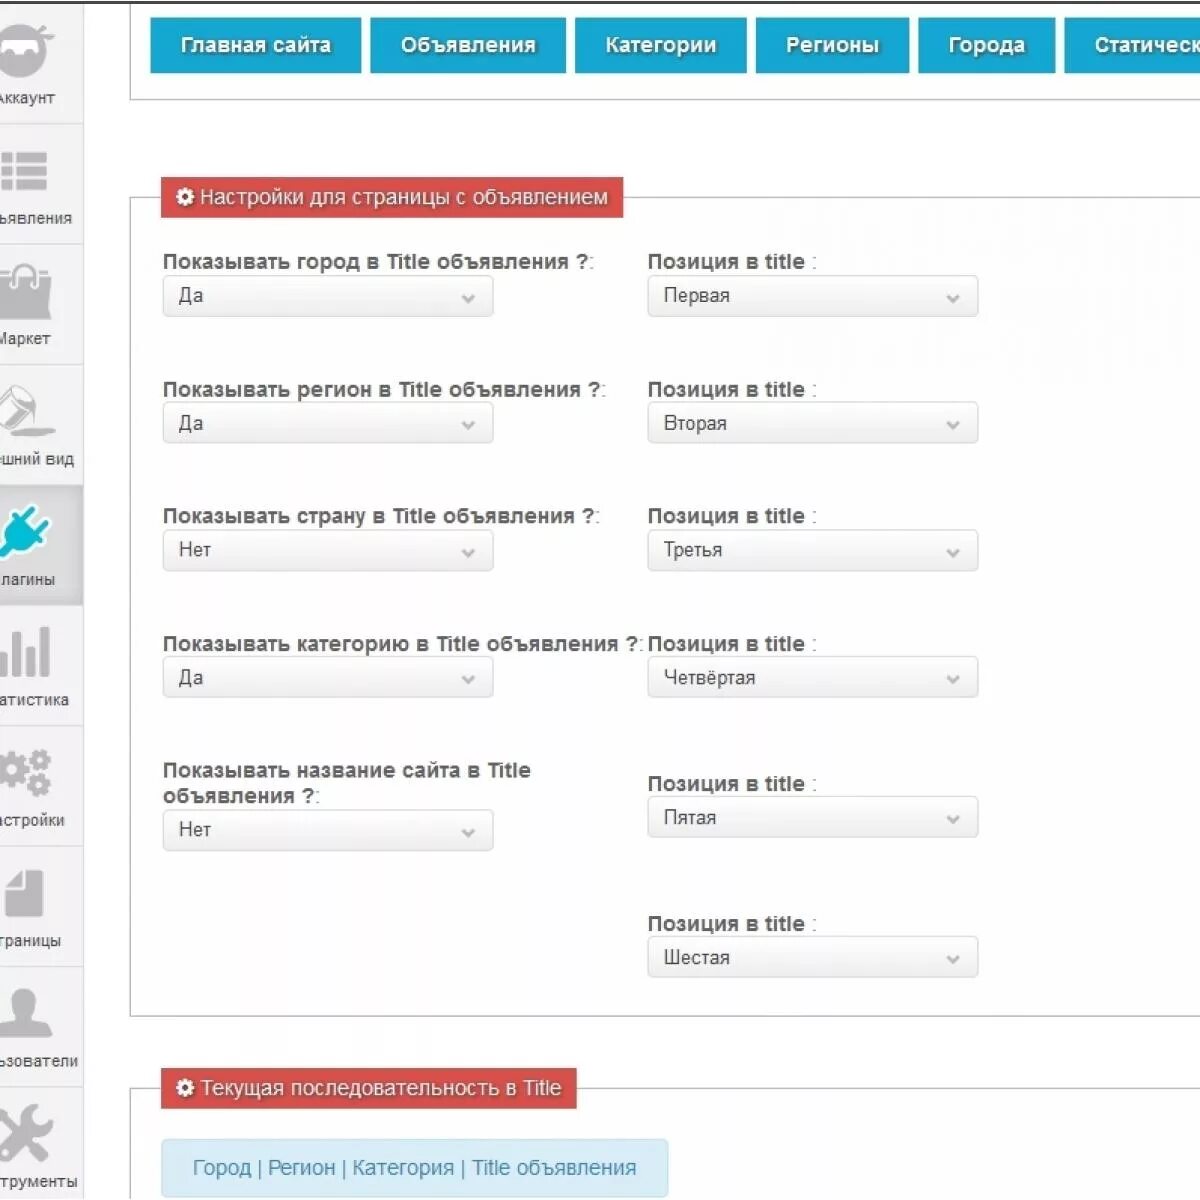Viewport: 1200px width, 1200px height.
Task: Open the city display Да dropdown
Action: click(x=328, y=296)
